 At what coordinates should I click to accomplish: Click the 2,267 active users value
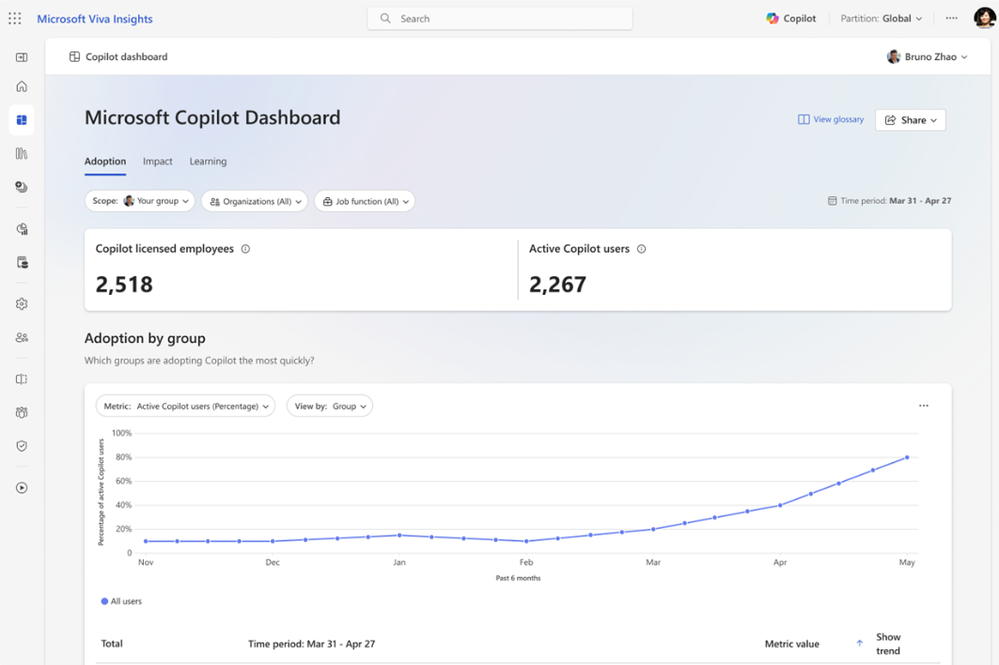point(557,284)
